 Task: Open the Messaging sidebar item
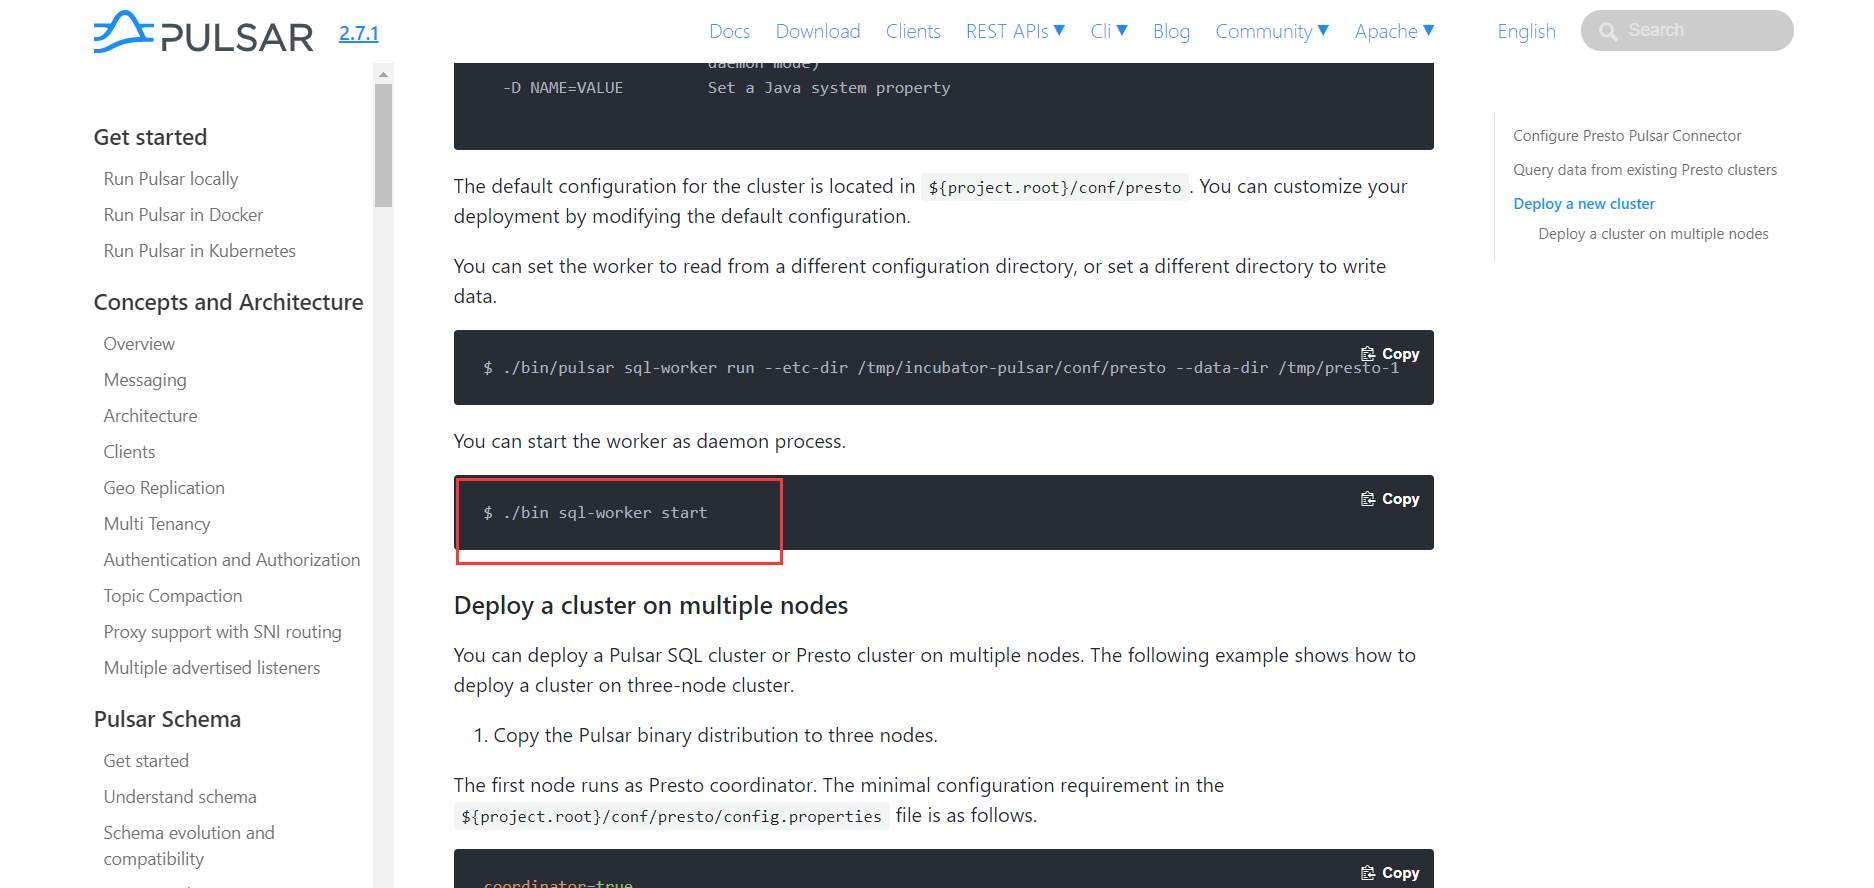pyautogui.click(x=145, y=380)
